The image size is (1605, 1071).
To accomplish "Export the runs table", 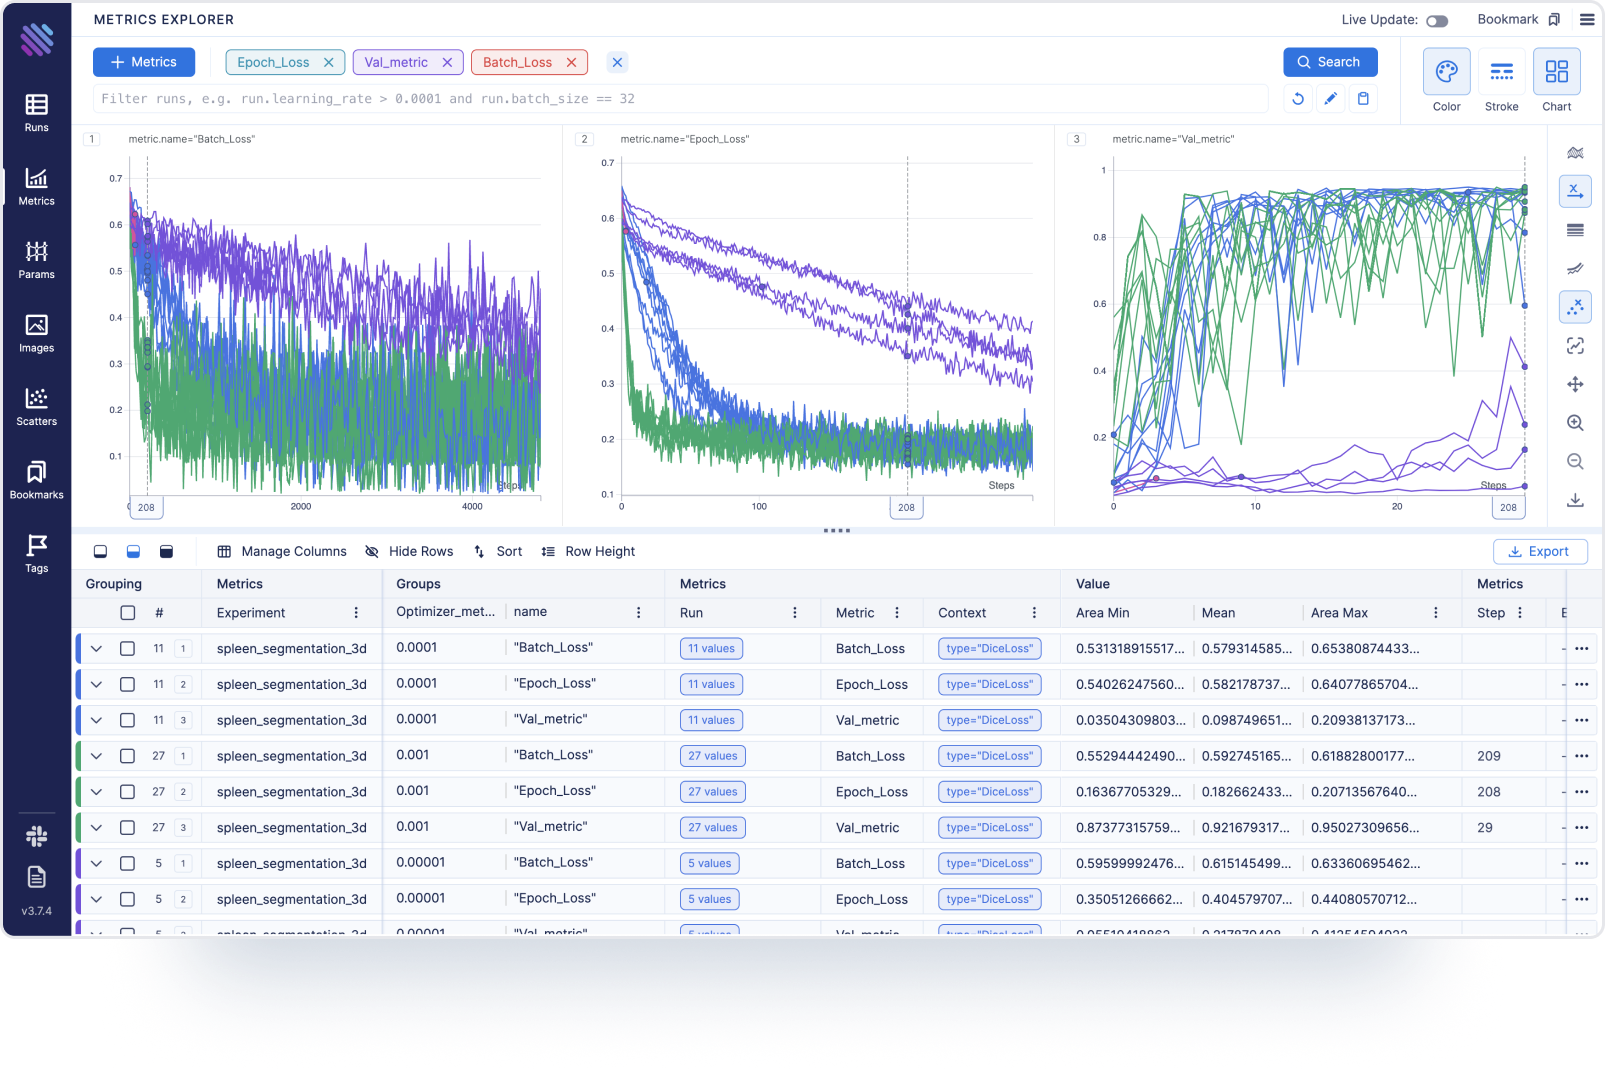I will point(1540,551).
